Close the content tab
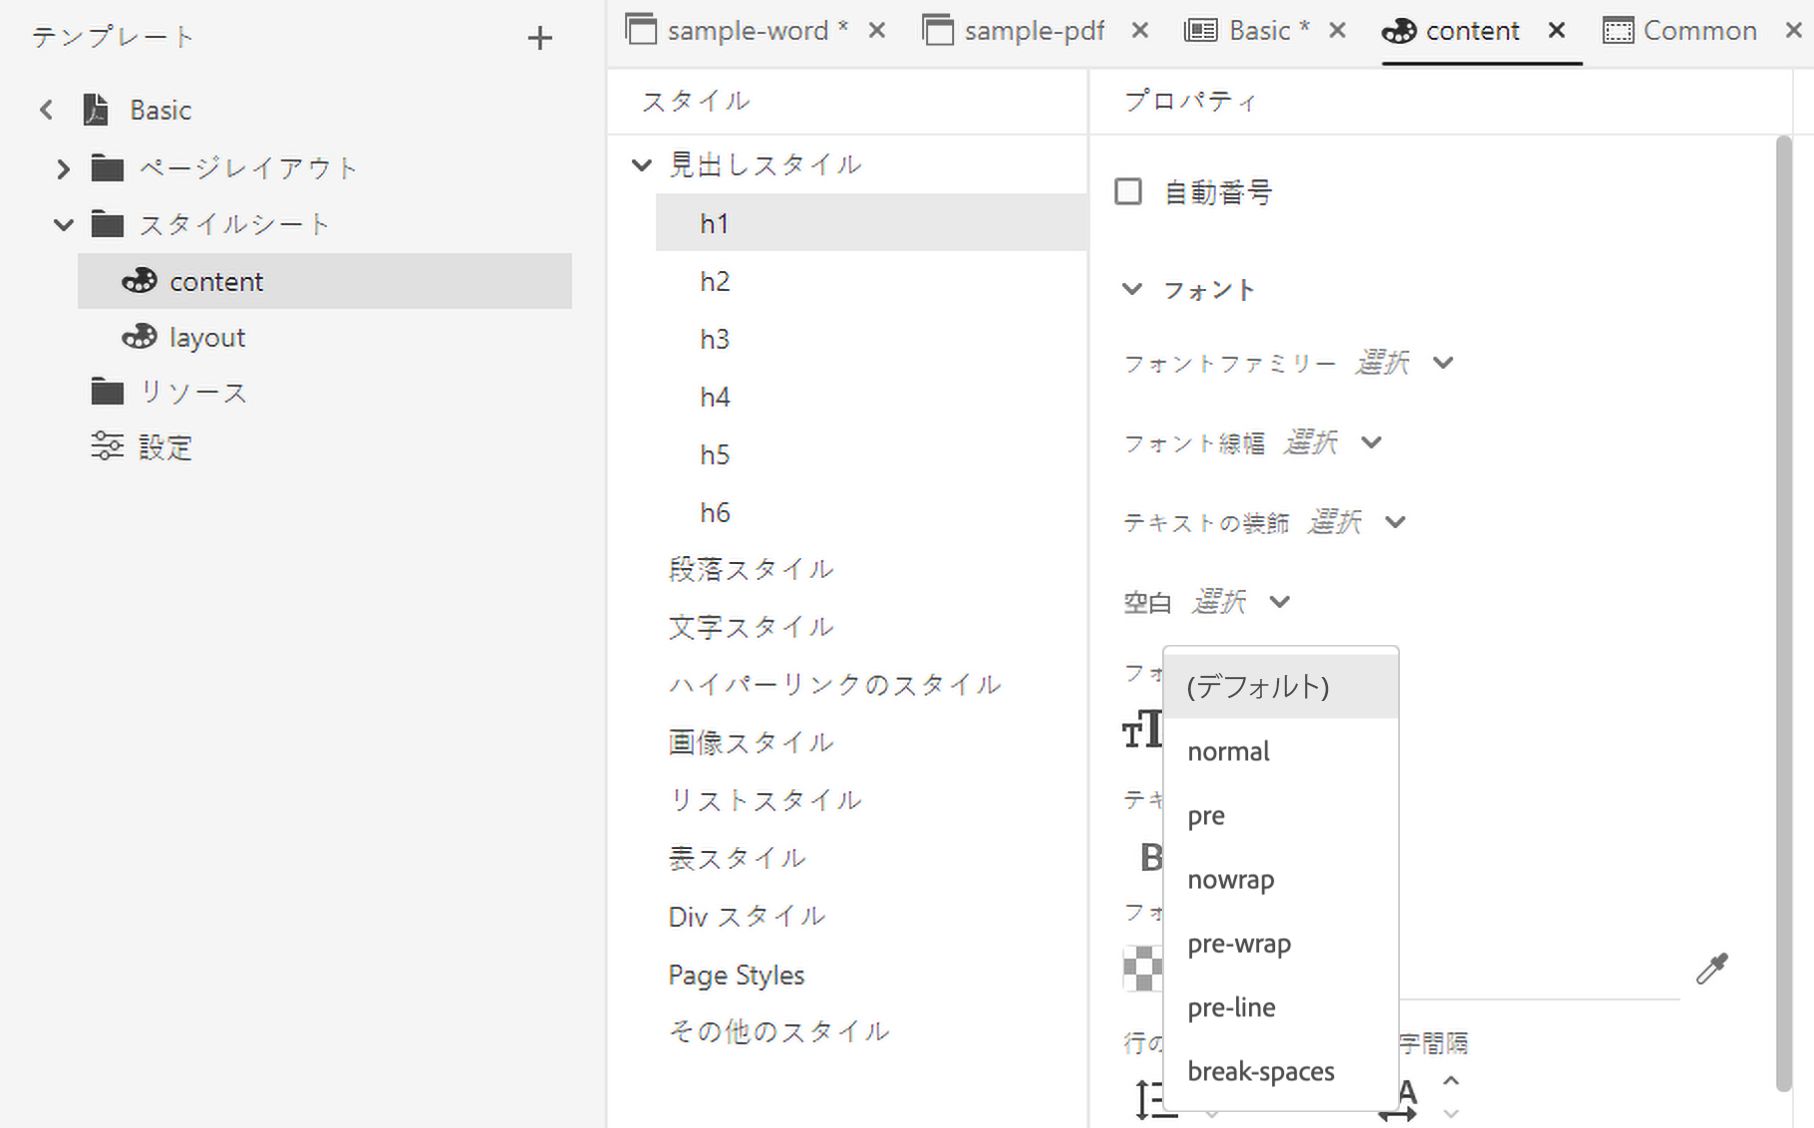This screenshot has height=1128, width=1814. (1556, 31)
